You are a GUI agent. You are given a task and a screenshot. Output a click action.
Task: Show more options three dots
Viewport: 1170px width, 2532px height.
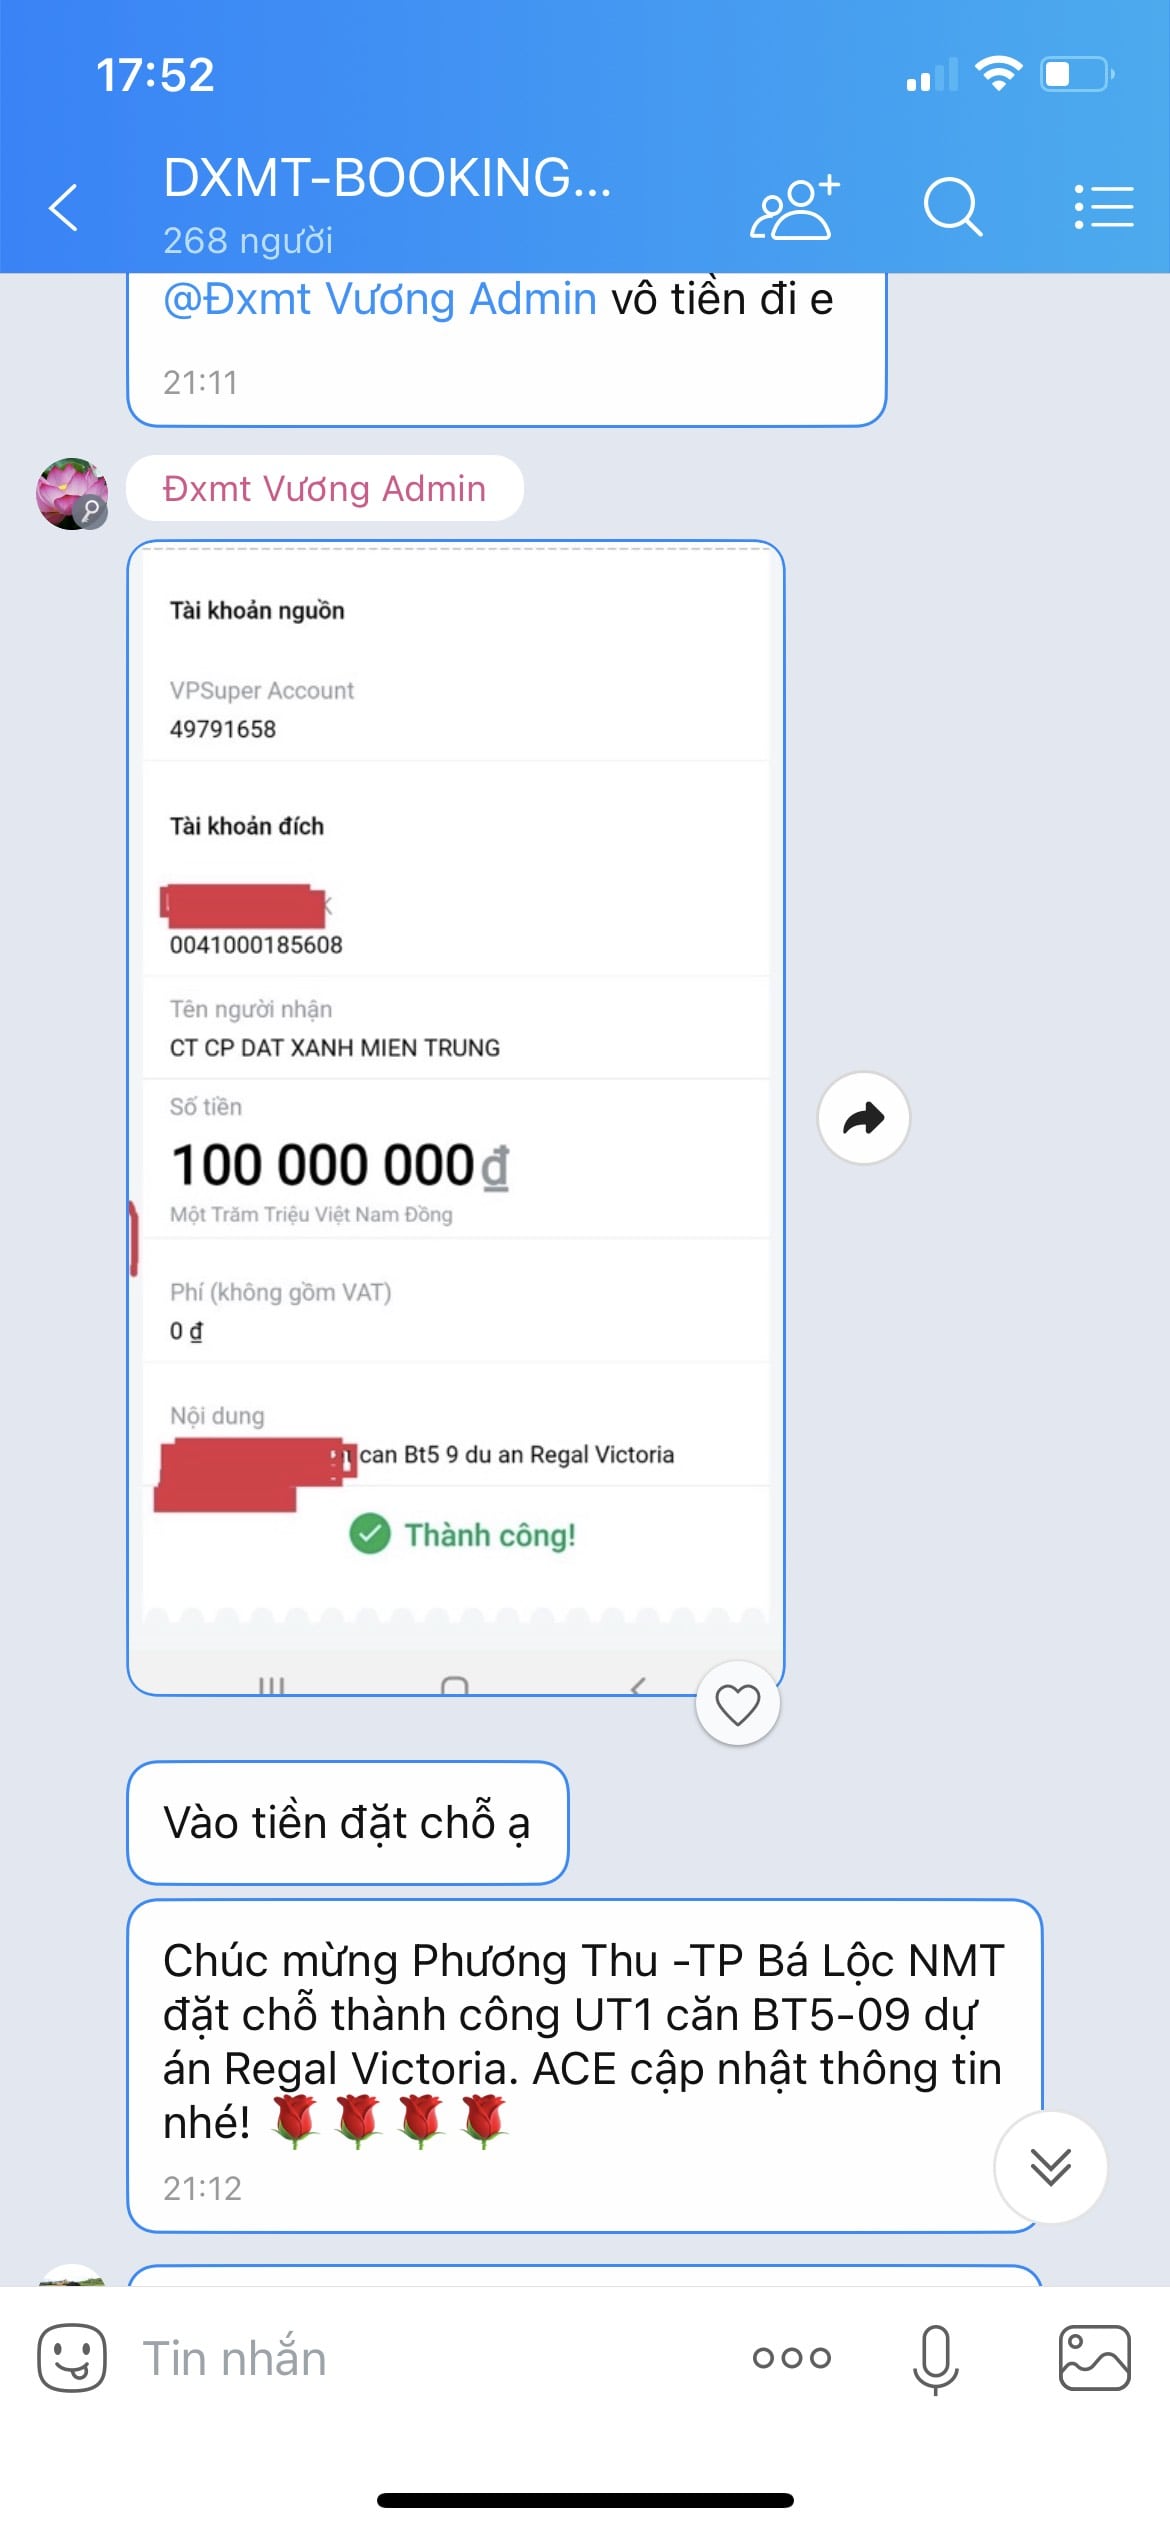792,2358
